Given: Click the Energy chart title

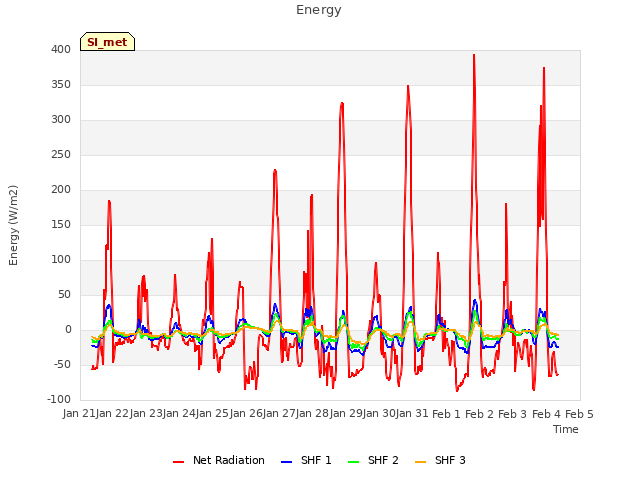Looking at the screenshot, I should [x=319, y=10].
